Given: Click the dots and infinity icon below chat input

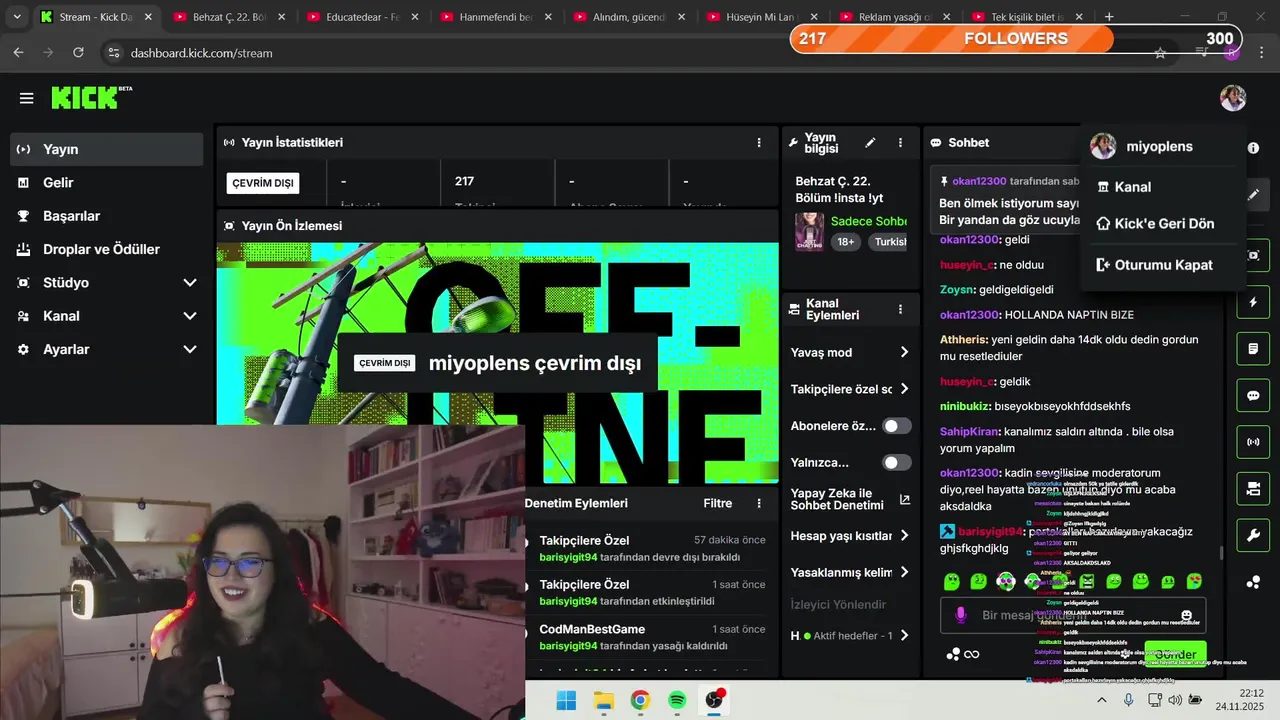Looking at the screenshot, I should tap(963, 655).
